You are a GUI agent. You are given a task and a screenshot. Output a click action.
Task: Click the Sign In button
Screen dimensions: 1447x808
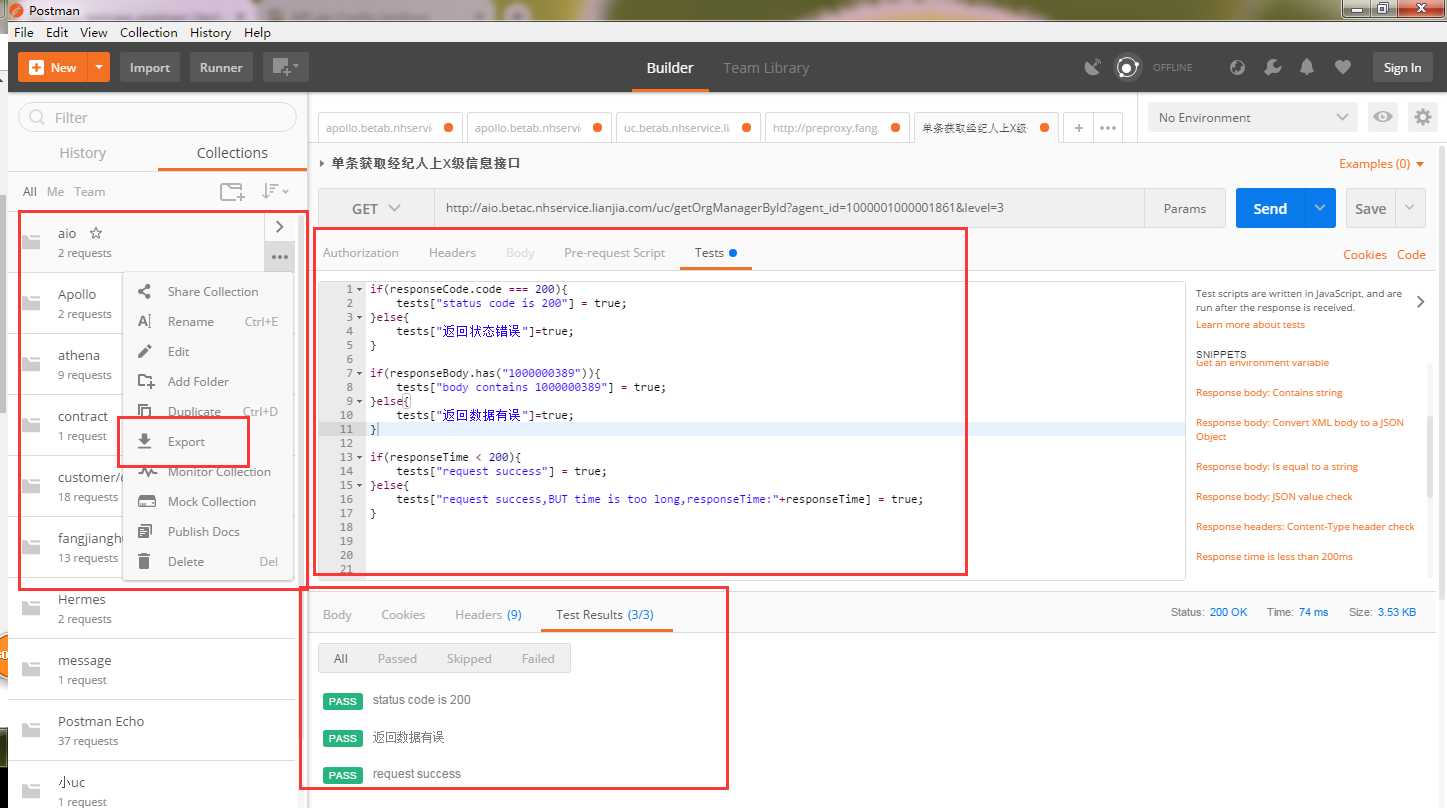[x=1402, y=68]
